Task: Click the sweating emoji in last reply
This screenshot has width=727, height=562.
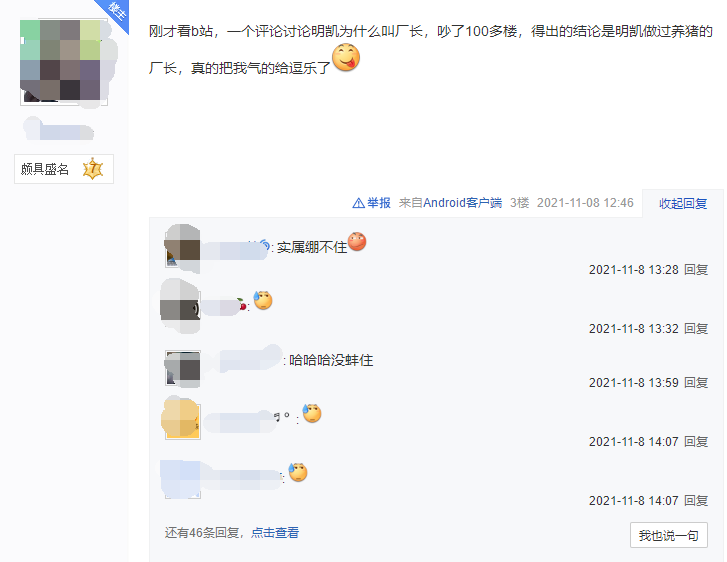Action: click(298, 472)
